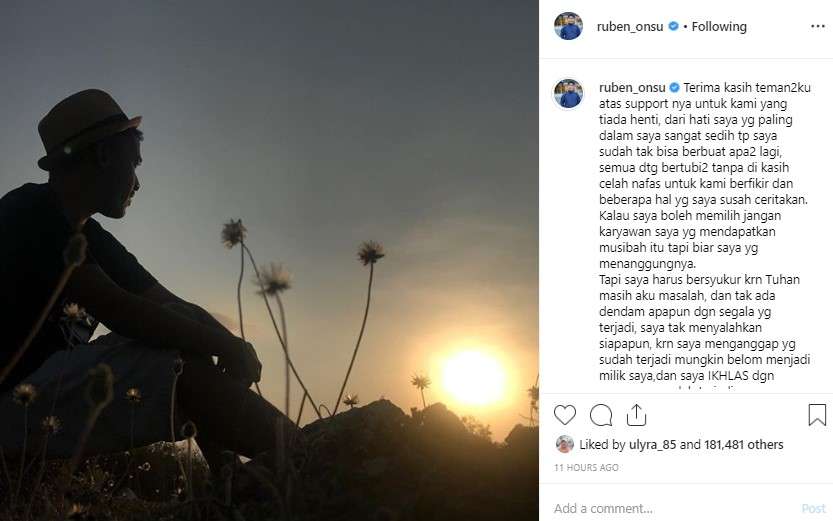Open the three-dot options menu
The height and width of the screenshot is (521, 833).
(818, 27)
